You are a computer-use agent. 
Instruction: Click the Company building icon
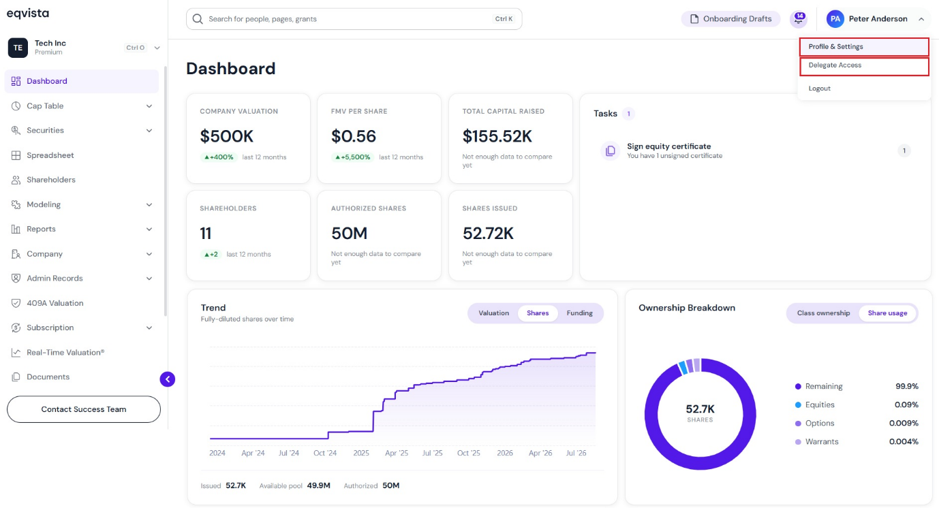click(16, 254)
